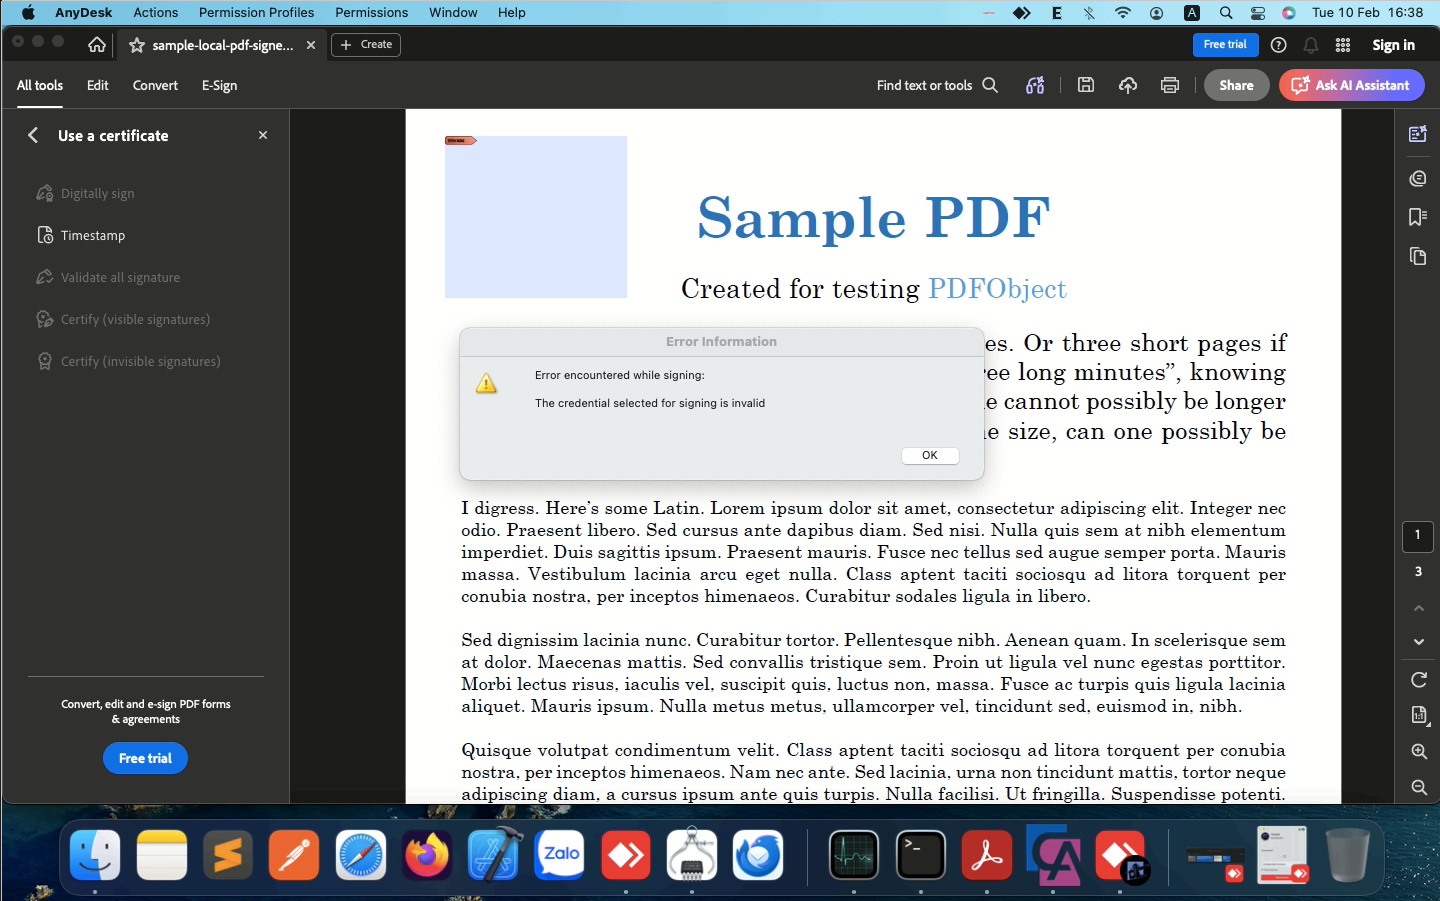Click OK in Error Information dialog

click(x=930, y=455)
